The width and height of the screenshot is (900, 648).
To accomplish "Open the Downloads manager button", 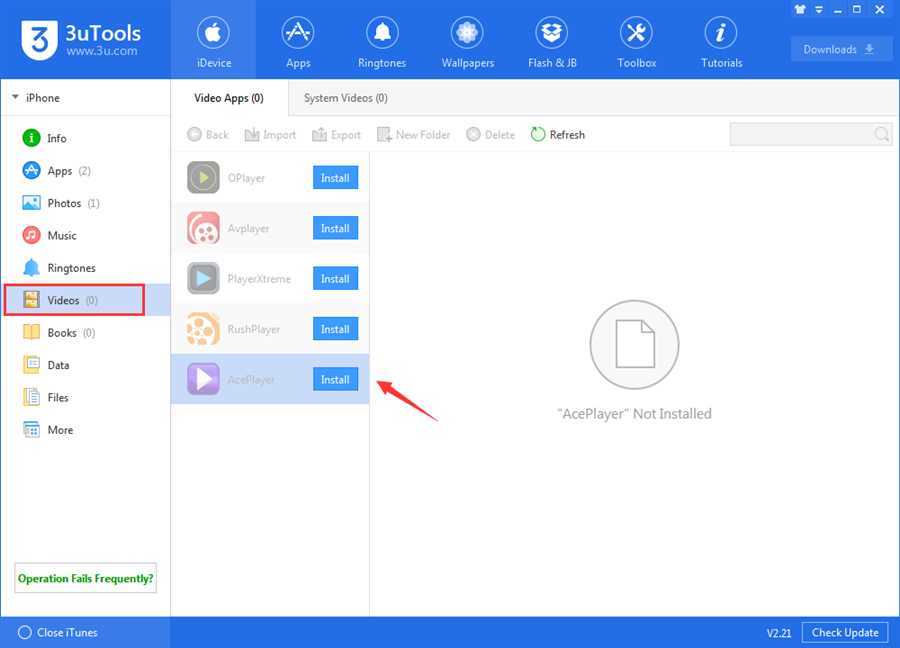I will pos(839,49).
